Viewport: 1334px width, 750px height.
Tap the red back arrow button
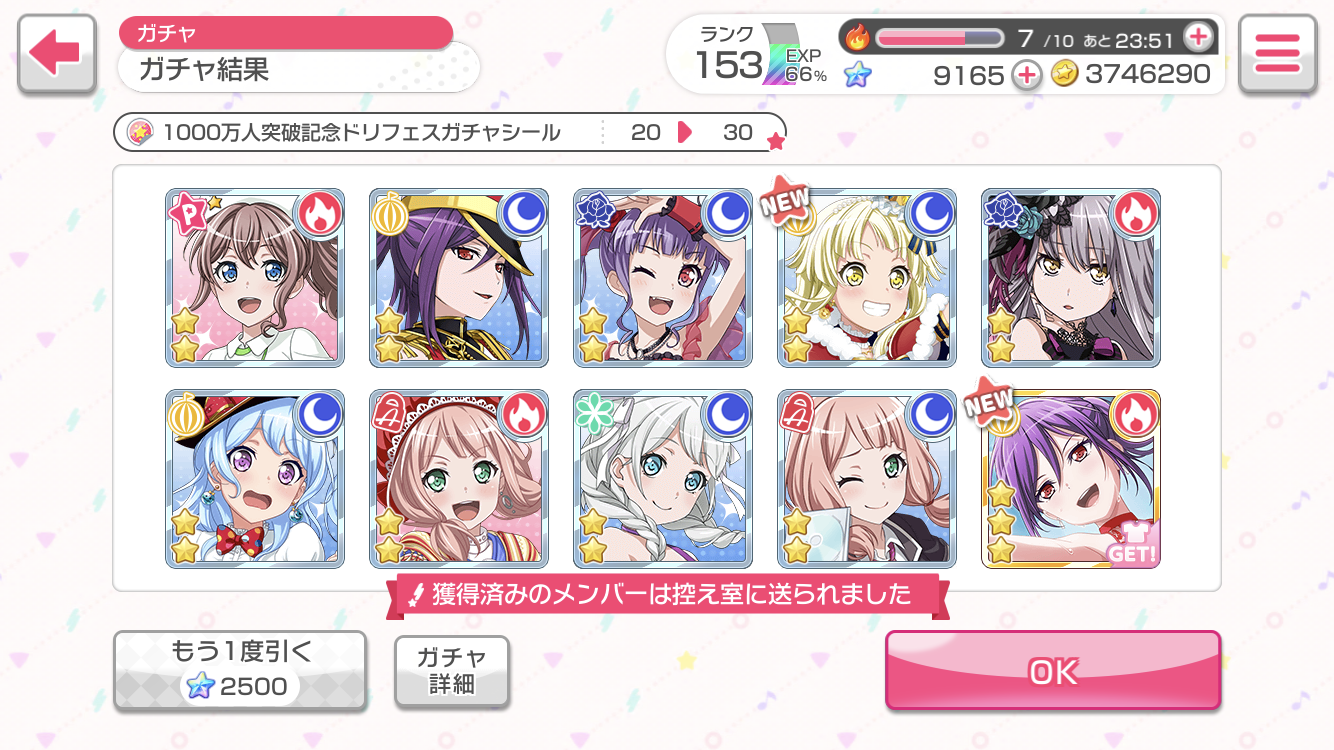[x=57, y=54]
